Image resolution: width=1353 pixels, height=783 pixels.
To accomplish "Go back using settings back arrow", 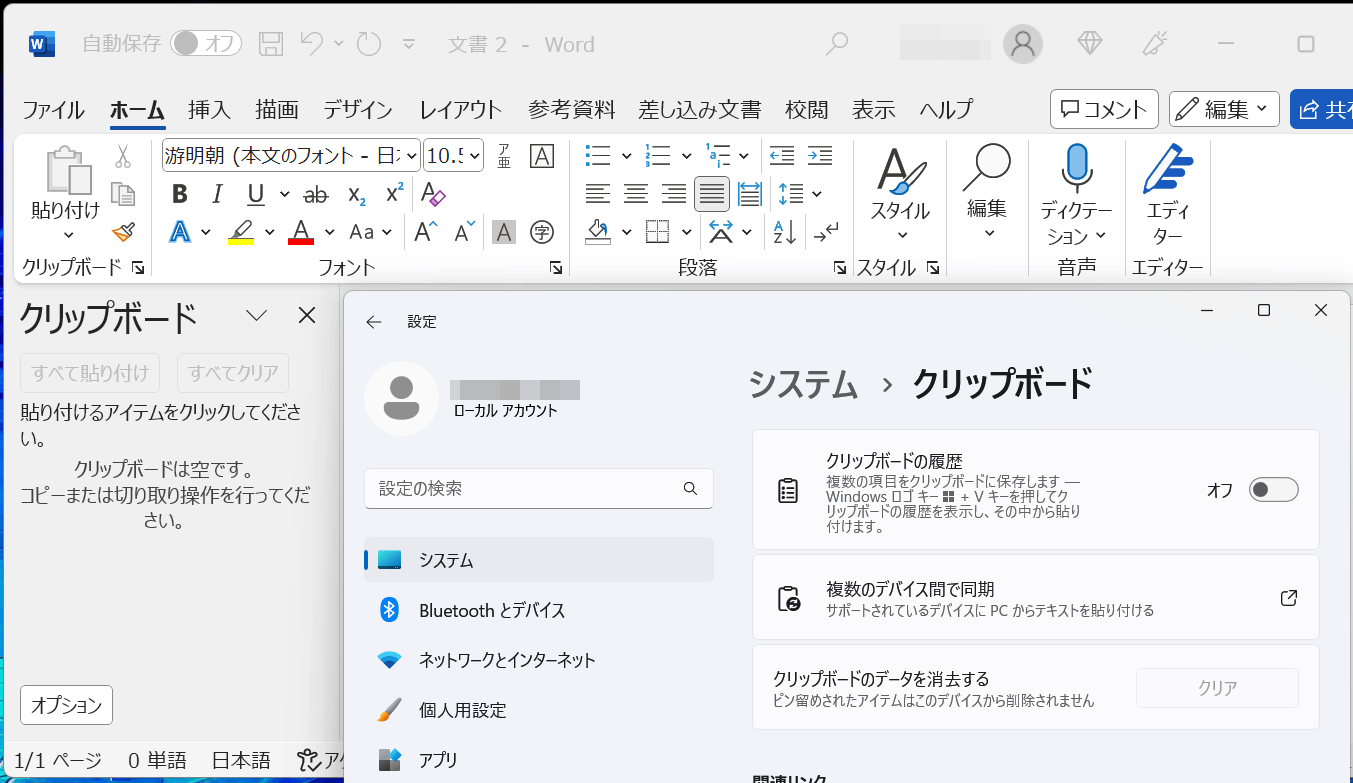I will [374, 322].
